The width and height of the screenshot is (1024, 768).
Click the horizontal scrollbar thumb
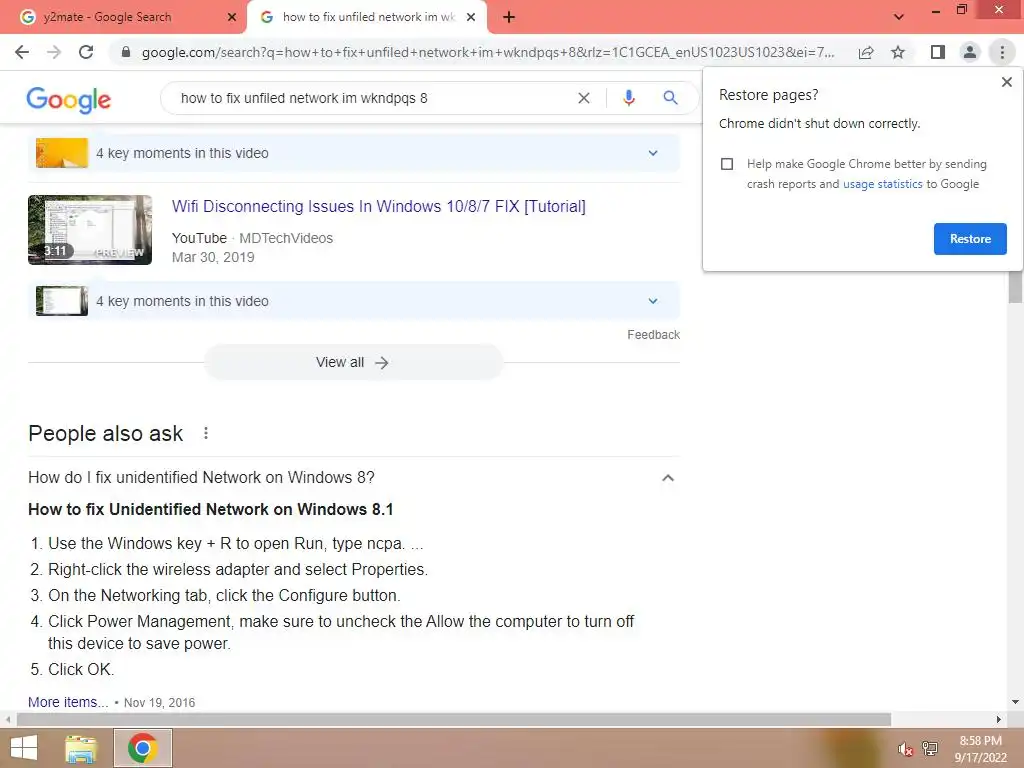pyautogui.click(x=454, y=719)
